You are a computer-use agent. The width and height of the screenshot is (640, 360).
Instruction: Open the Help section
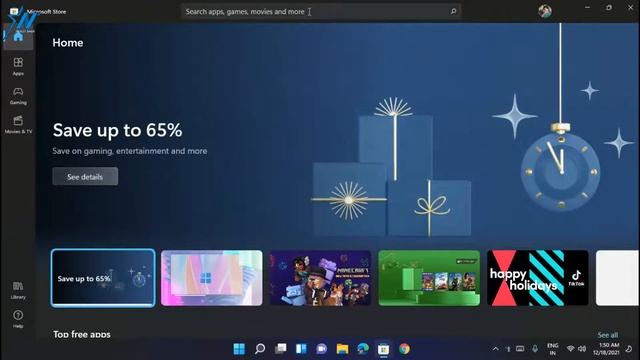[18, 319]
